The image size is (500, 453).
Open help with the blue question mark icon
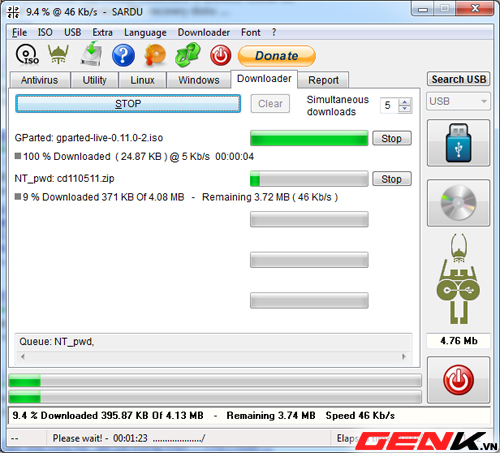point(123,55)
